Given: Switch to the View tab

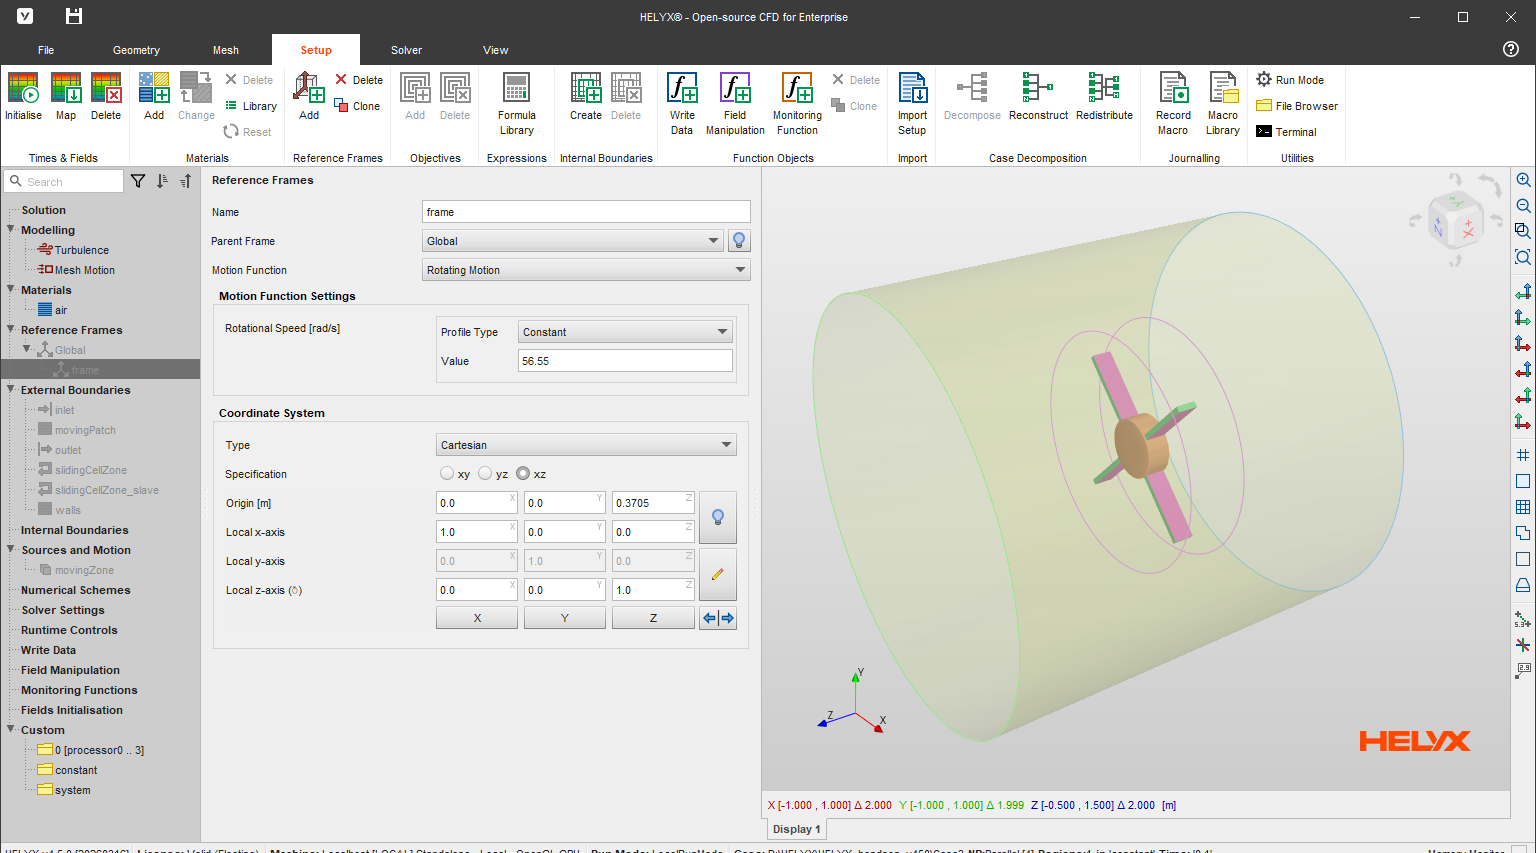Looking at the screenshot, I should click(x=496, y=50).
